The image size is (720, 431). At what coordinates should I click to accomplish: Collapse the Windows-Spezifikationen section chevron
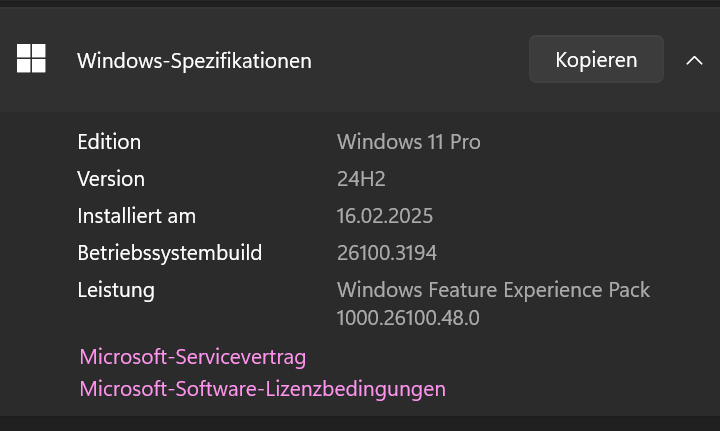694,60
